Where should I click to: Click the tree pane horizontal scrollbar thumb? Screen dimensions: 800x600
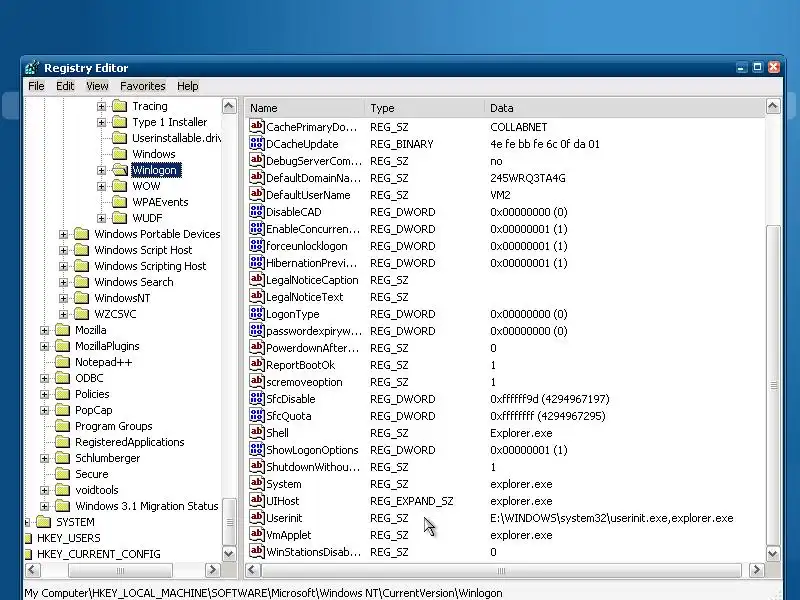point(120,570)
